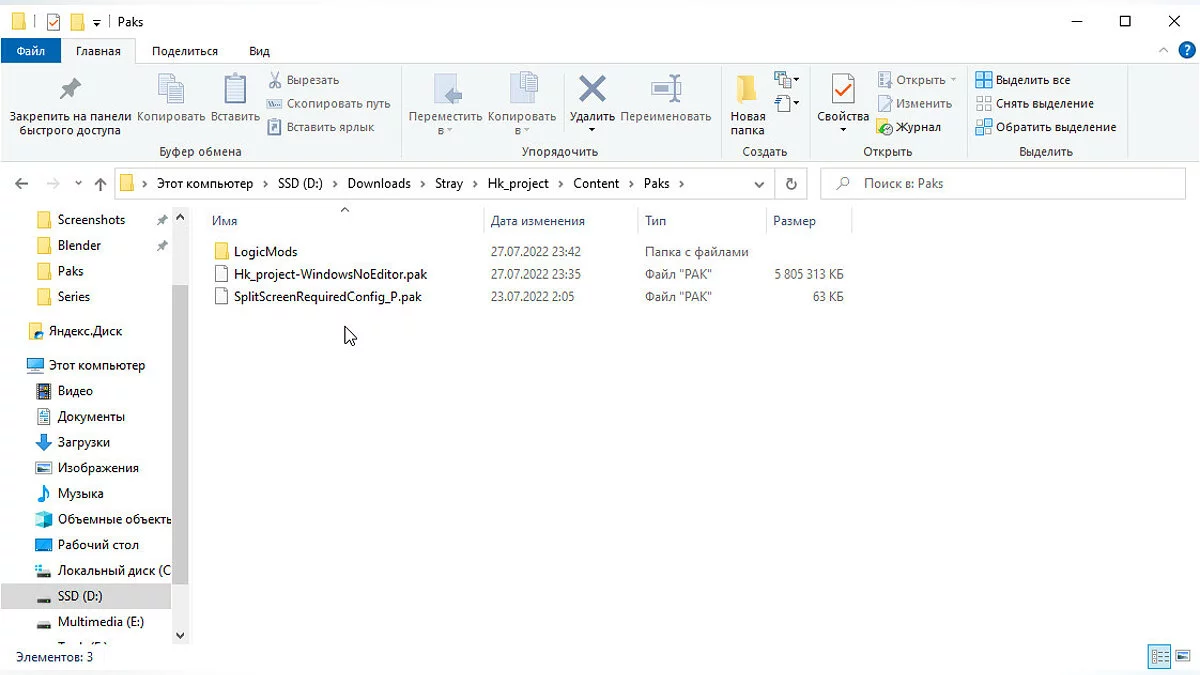Image resolution: width=1200 pixels, height=675 pixels.
Task: Click the Paste clipboard icon
Action: [x=235, y=89]
